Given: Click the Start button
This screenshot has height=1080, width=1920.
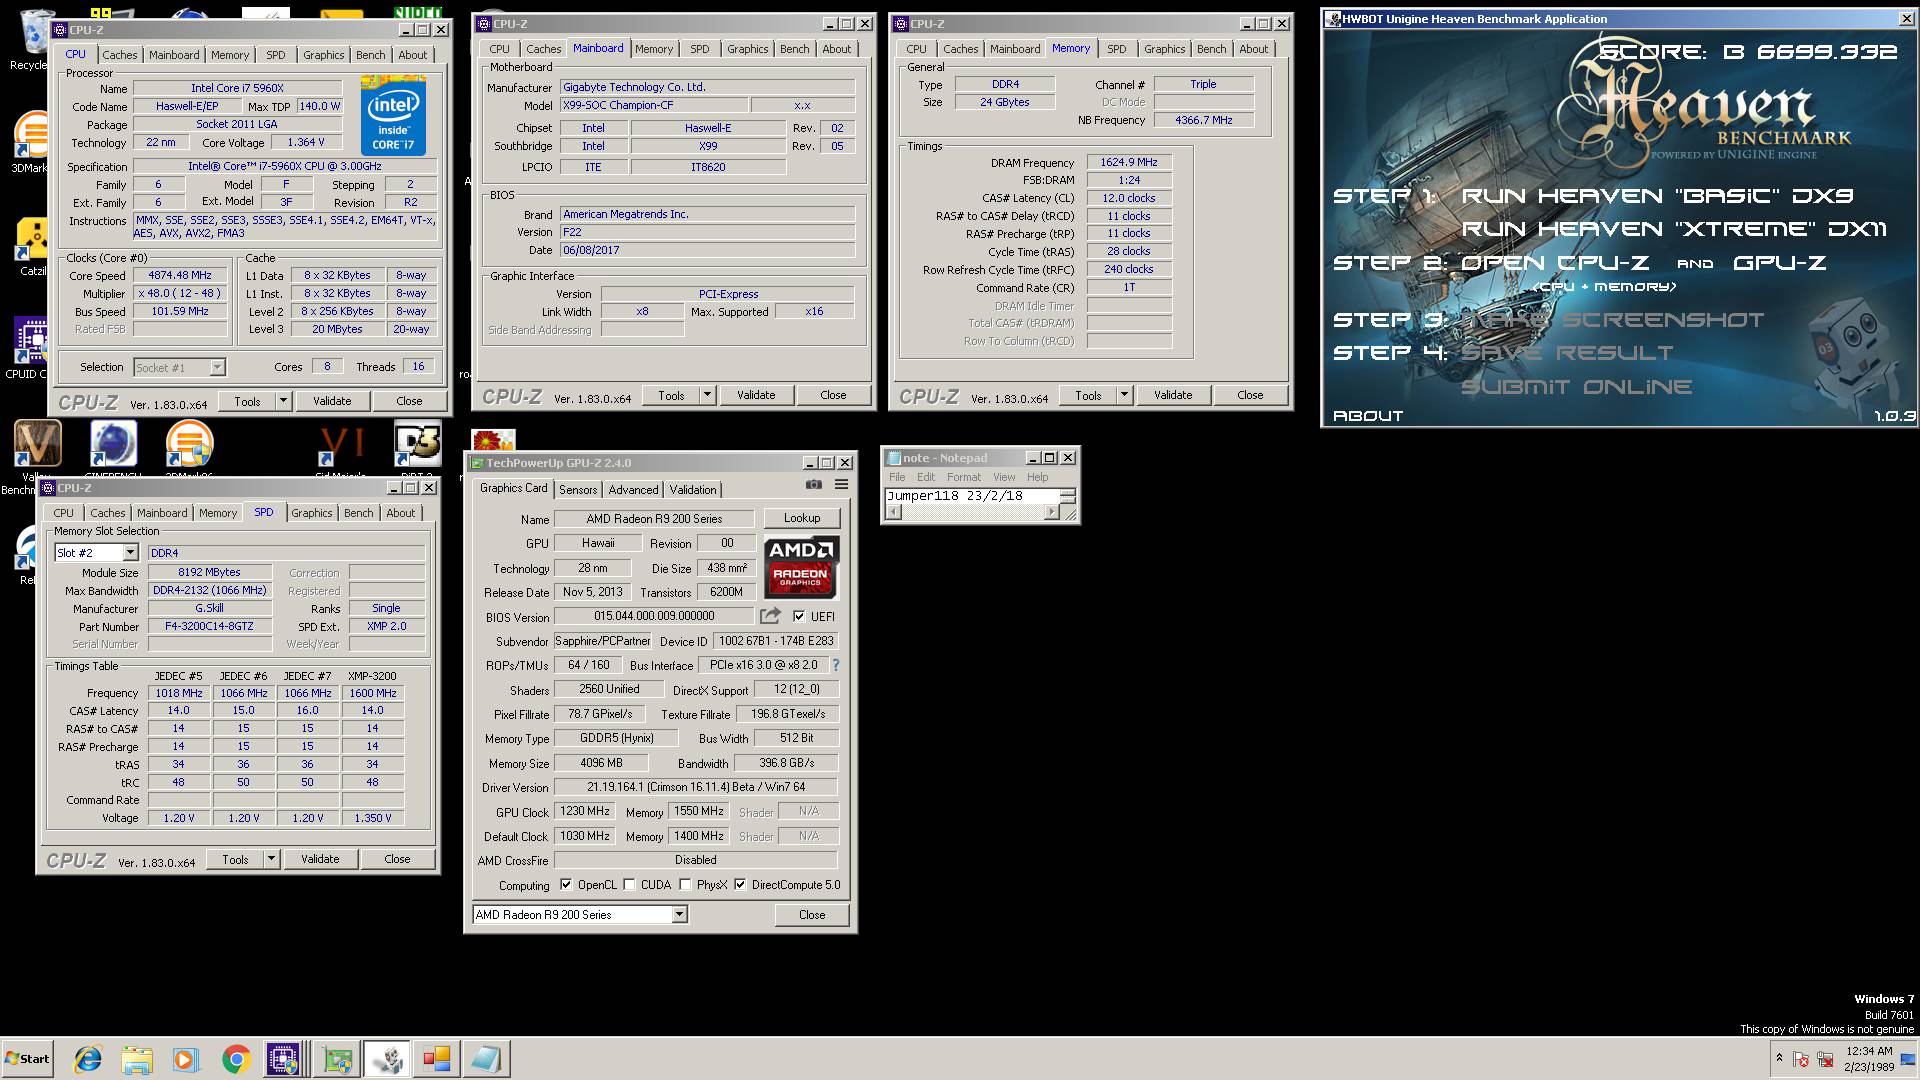Looking at the screenshot, I should (x=28, y=1059).
